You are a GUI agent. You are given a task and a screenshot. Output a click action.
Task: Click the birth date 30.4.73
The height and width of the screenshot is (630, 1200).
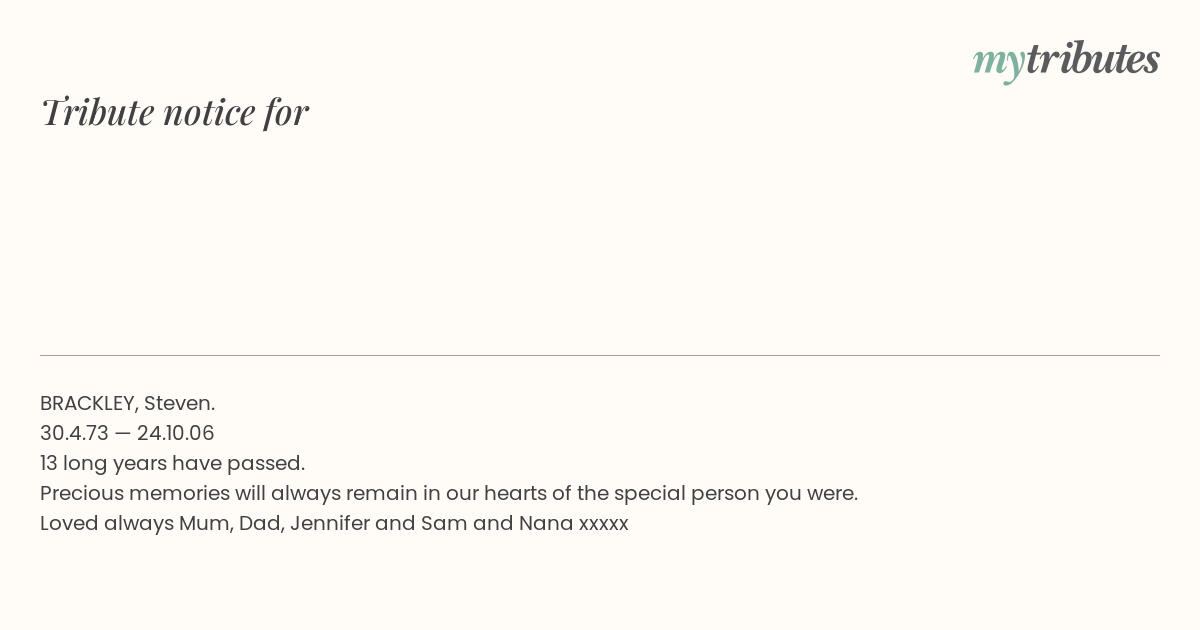[74, 433]
